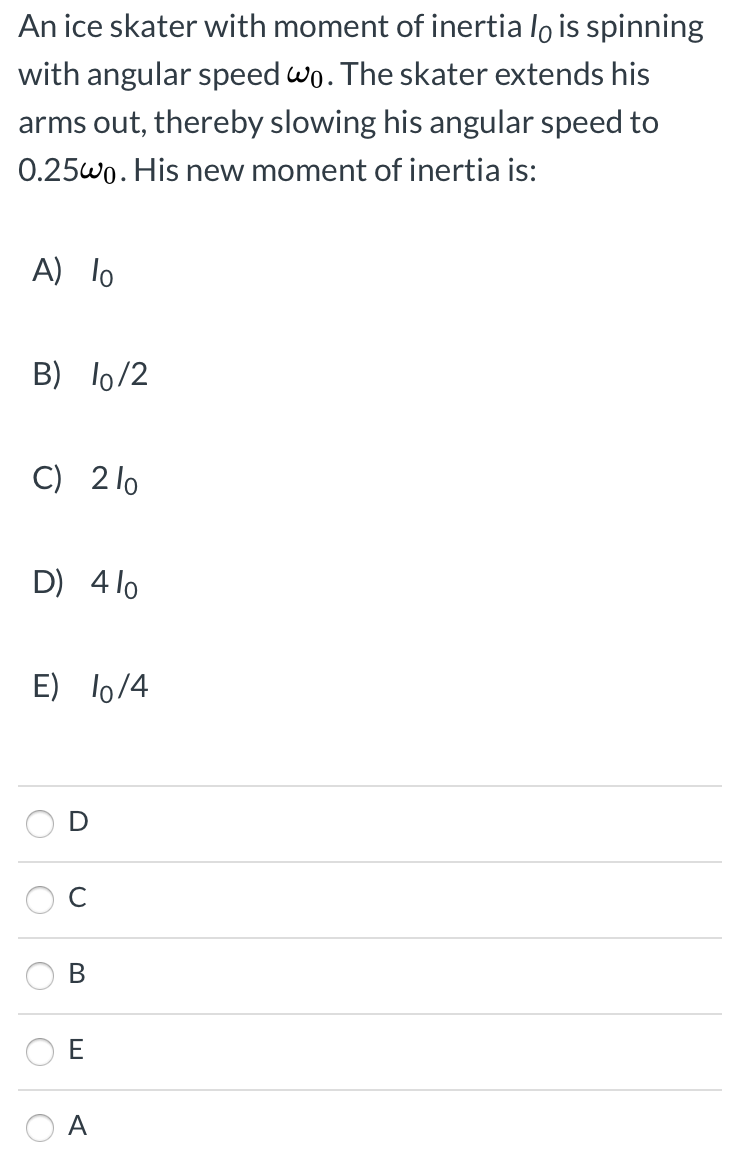The height and width of the screenshot is (1166, 742).
Task: Click the choice text "A) I0"
Action: click(73, 272)
